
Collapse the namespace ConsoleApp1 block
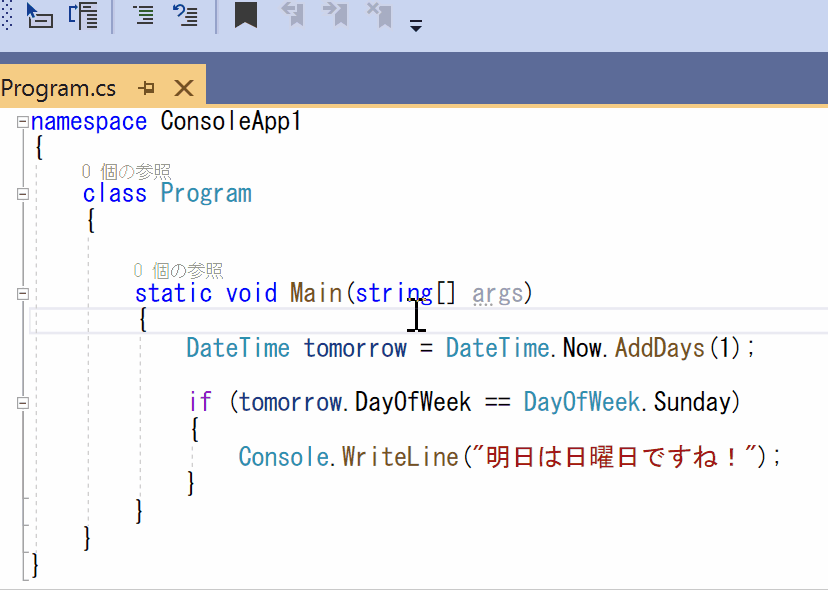tap(22, 122)
